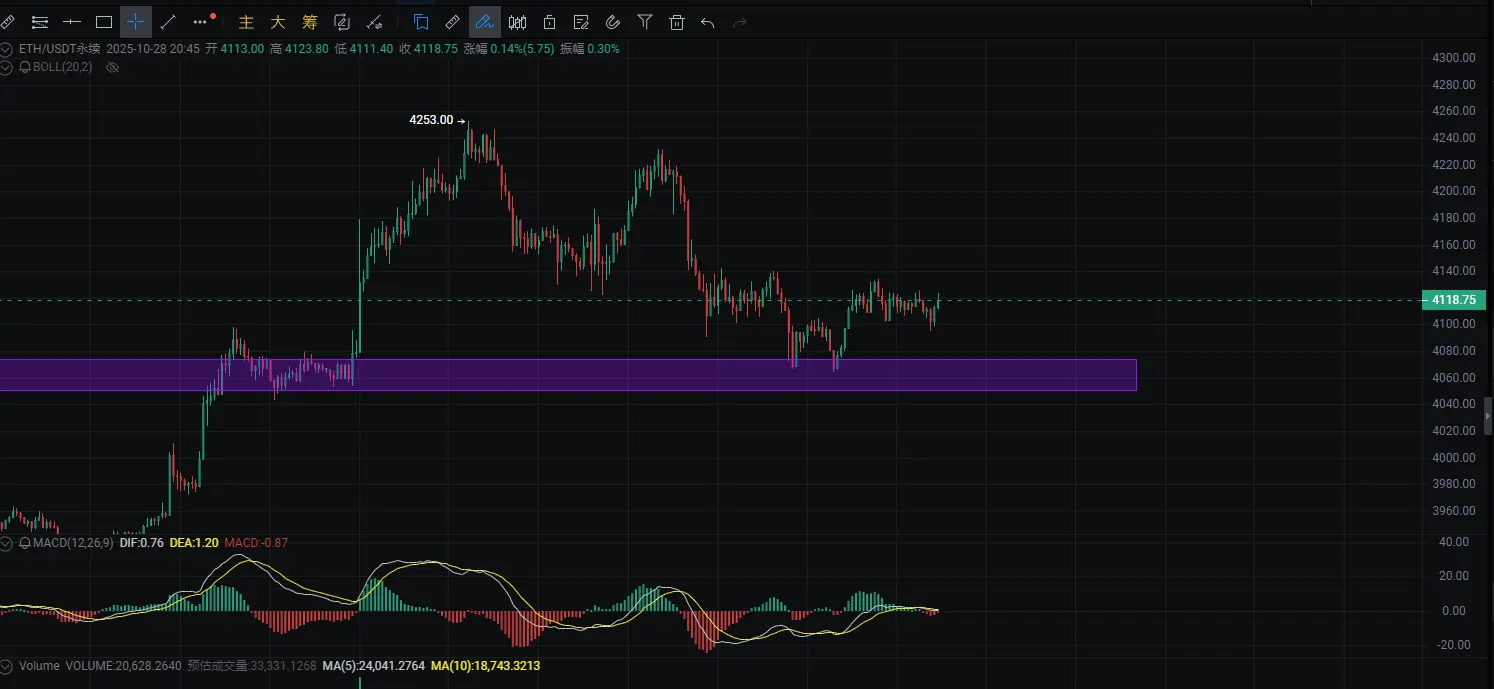Click the small expand arrow on right edge

1488,415
